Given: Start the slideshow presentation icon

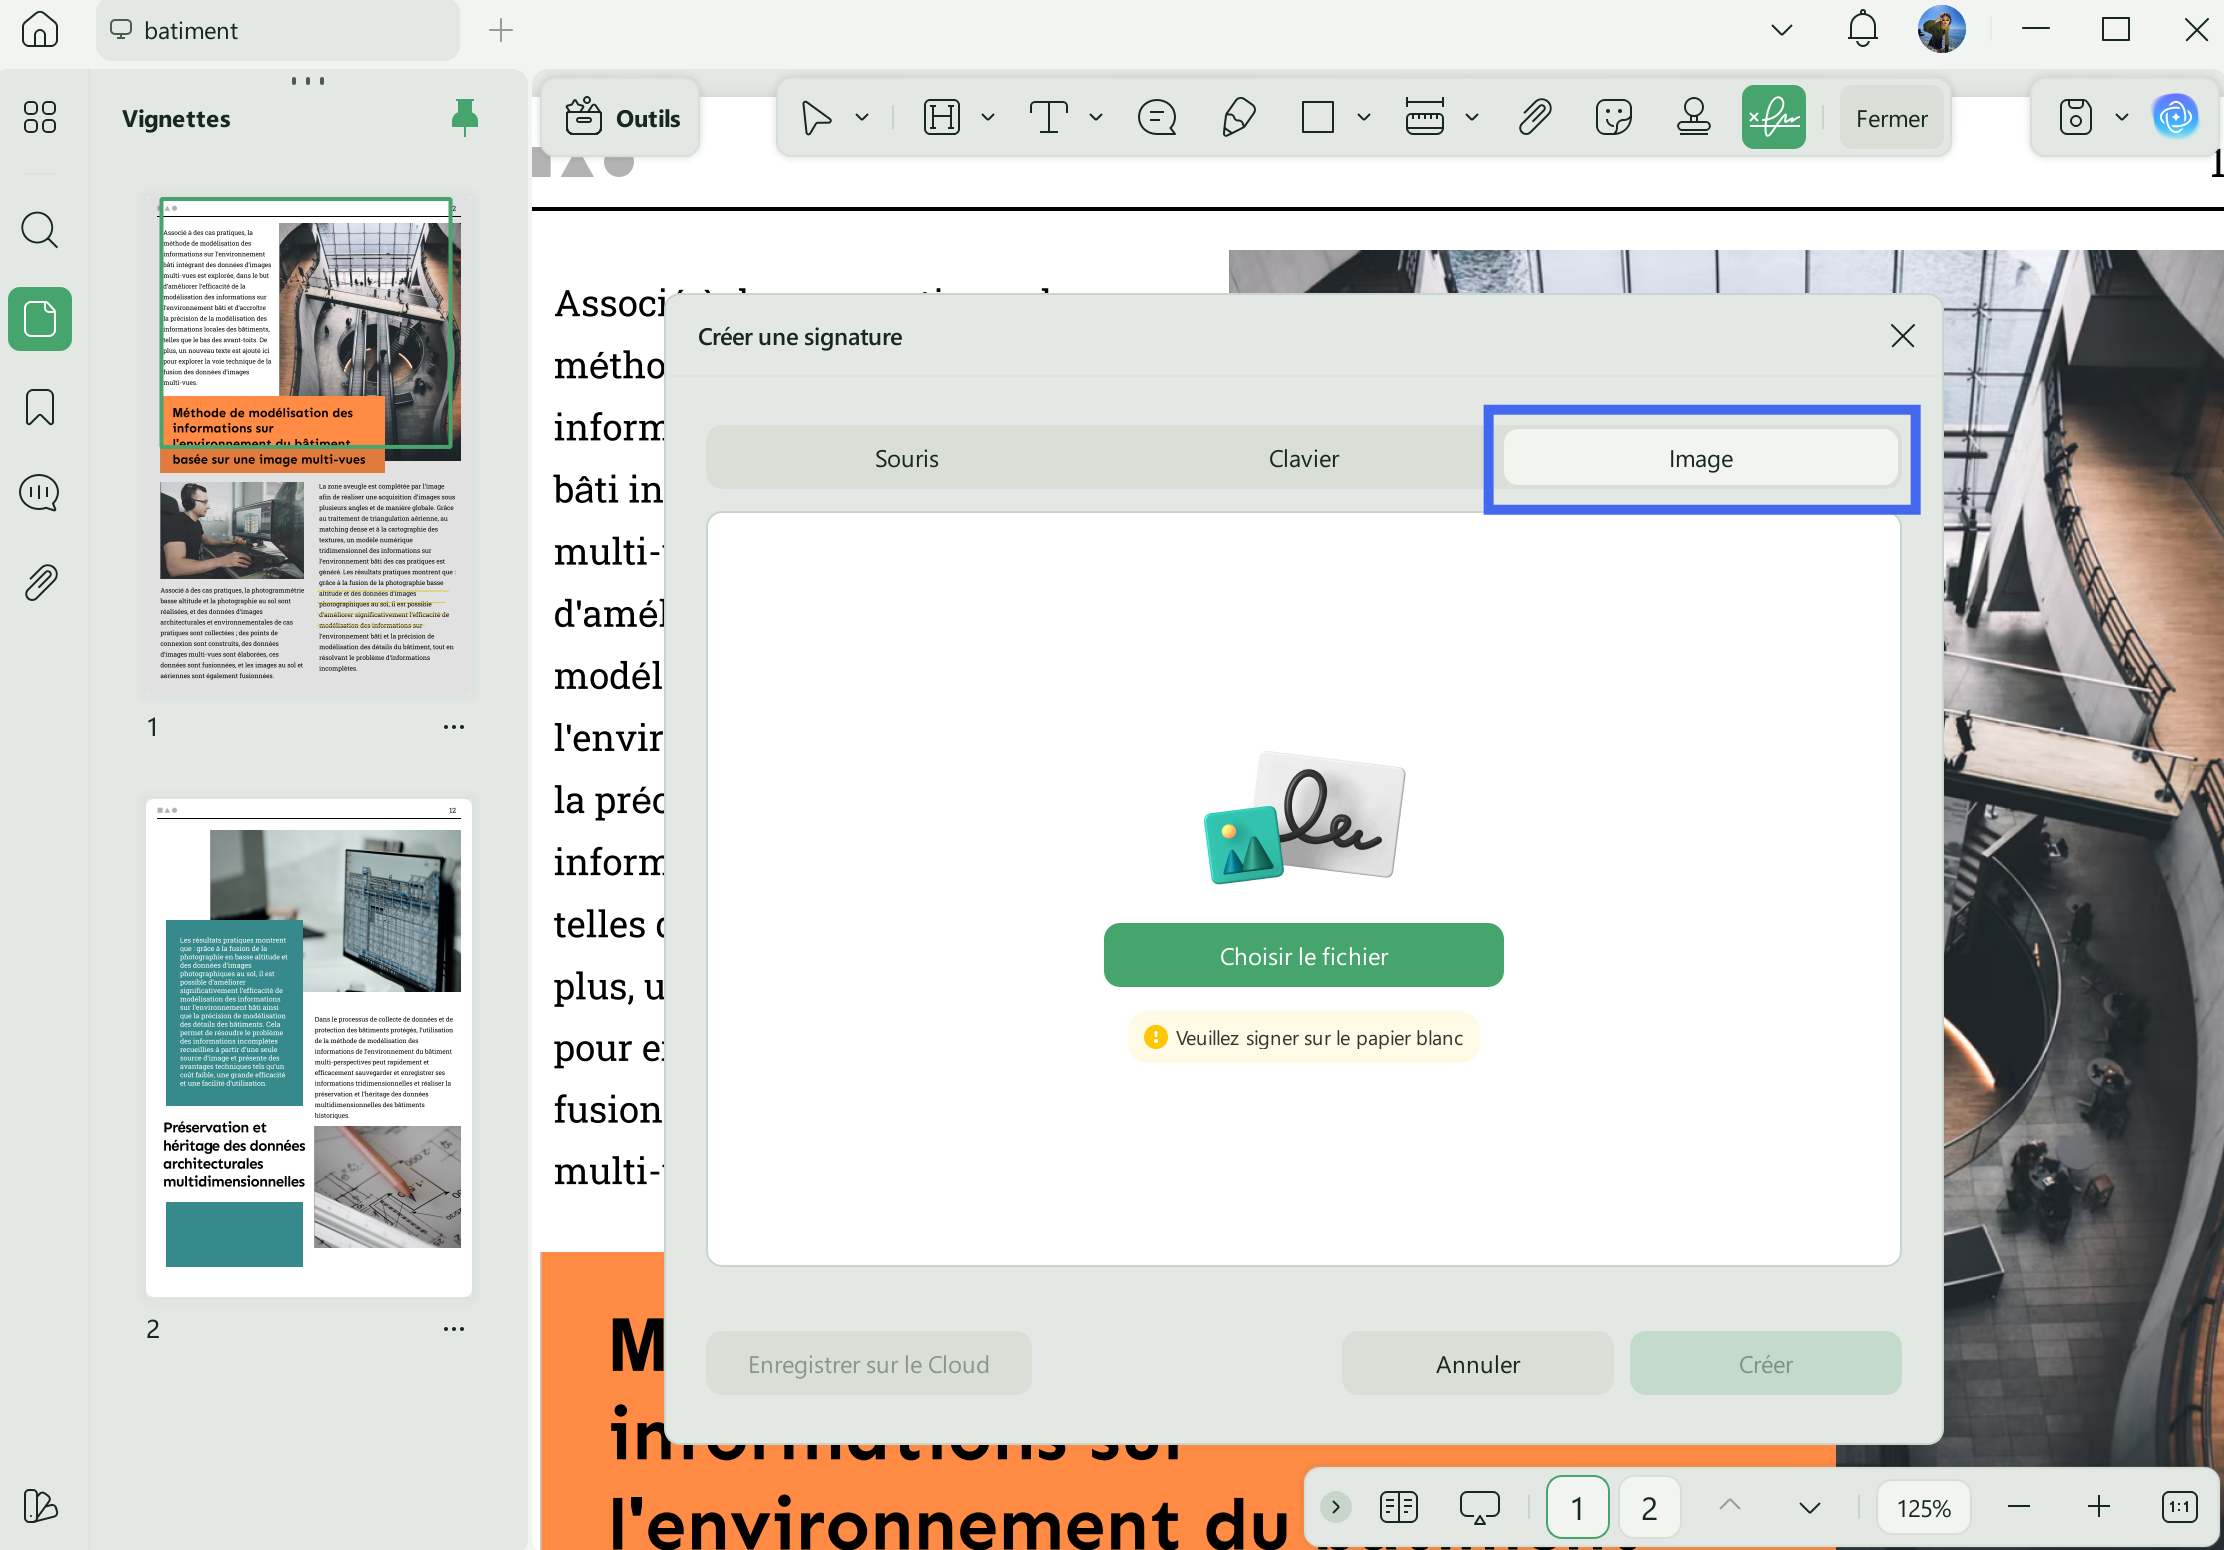Looking at the screenshot, I should 1479,1507.
